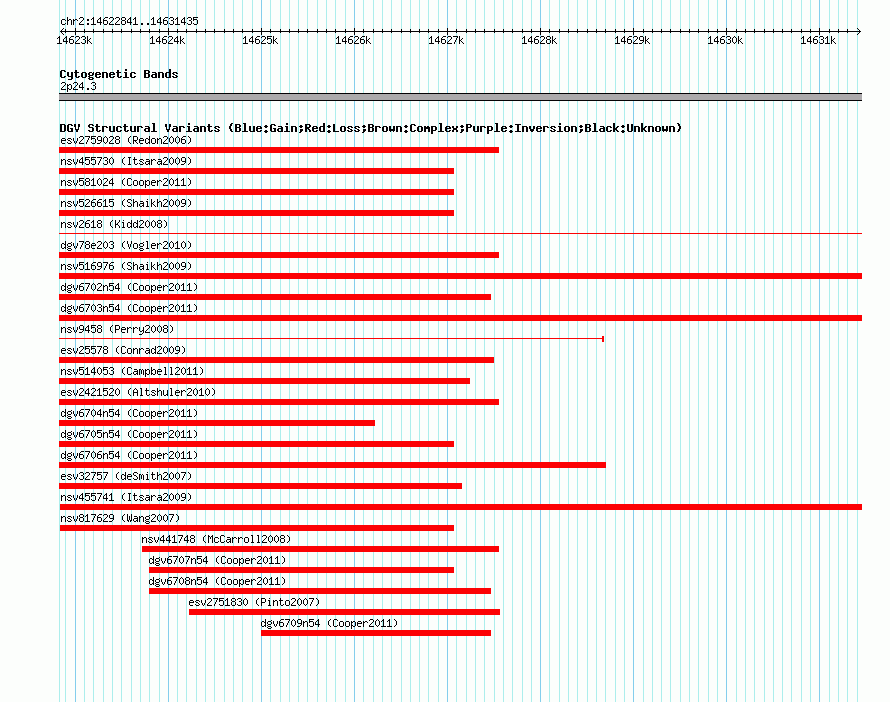Open esv32757 (deSmith2007) variant
Image resolution: width=890 pixels, height=702 pixels.
pos(126,476)
